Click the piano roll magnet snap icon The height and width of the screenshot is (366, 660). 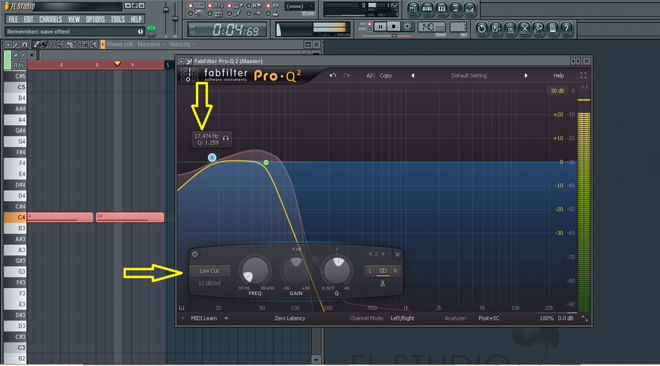pyautogui.click(x=24, y=44)
